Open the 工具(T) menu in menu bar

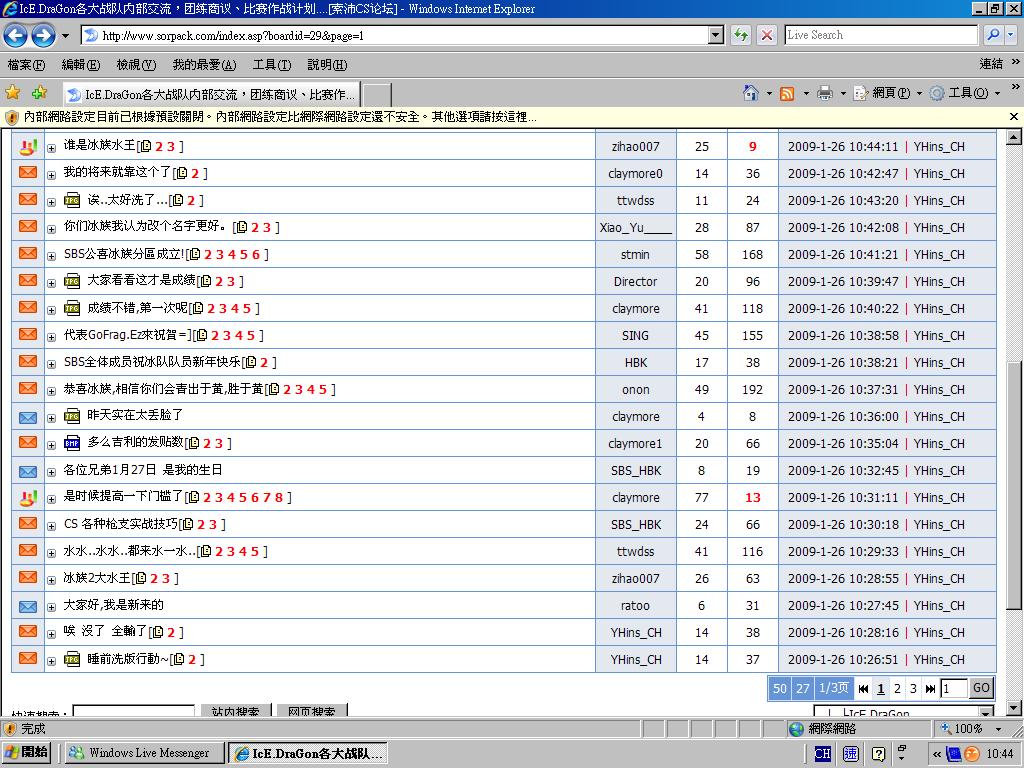pyautogui.click(x=271, y=65)
